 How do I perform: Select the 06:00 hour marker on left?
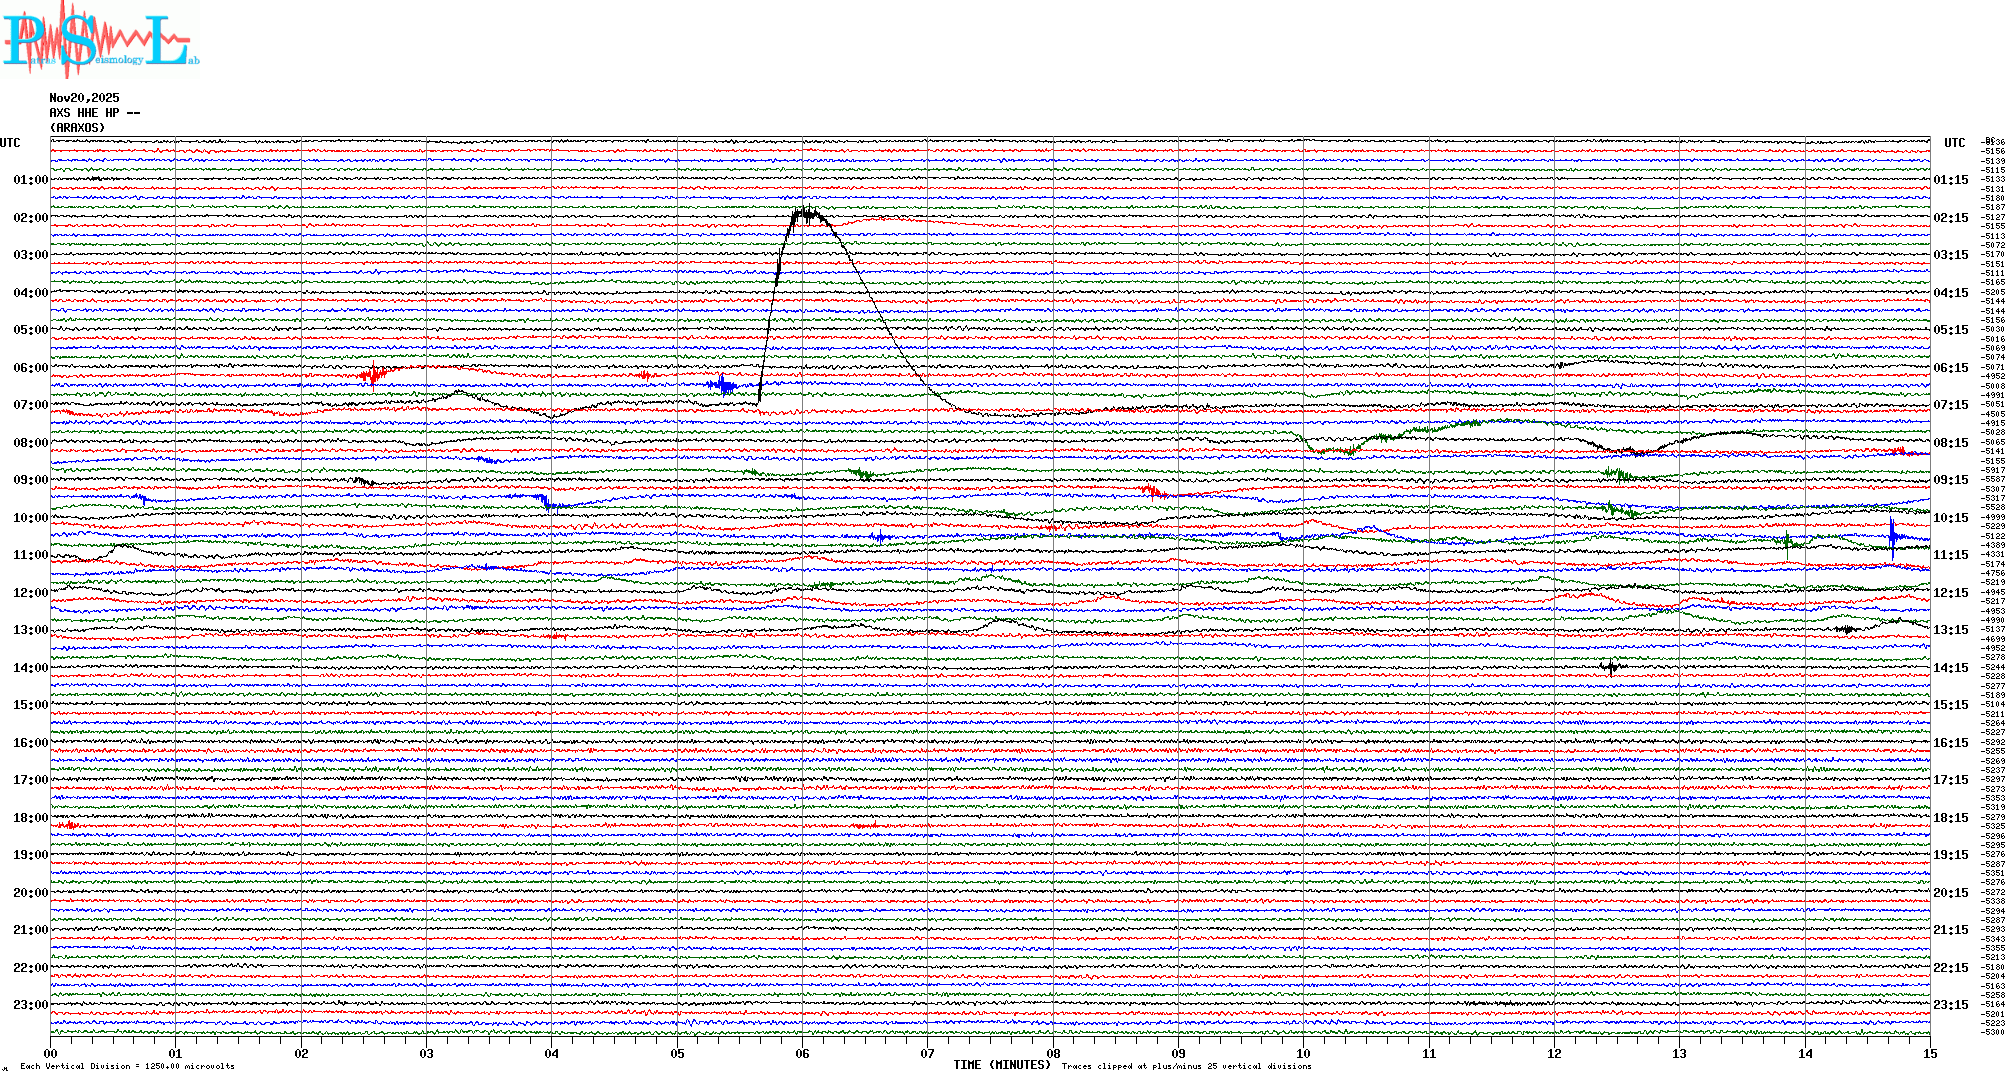[30, 368]
